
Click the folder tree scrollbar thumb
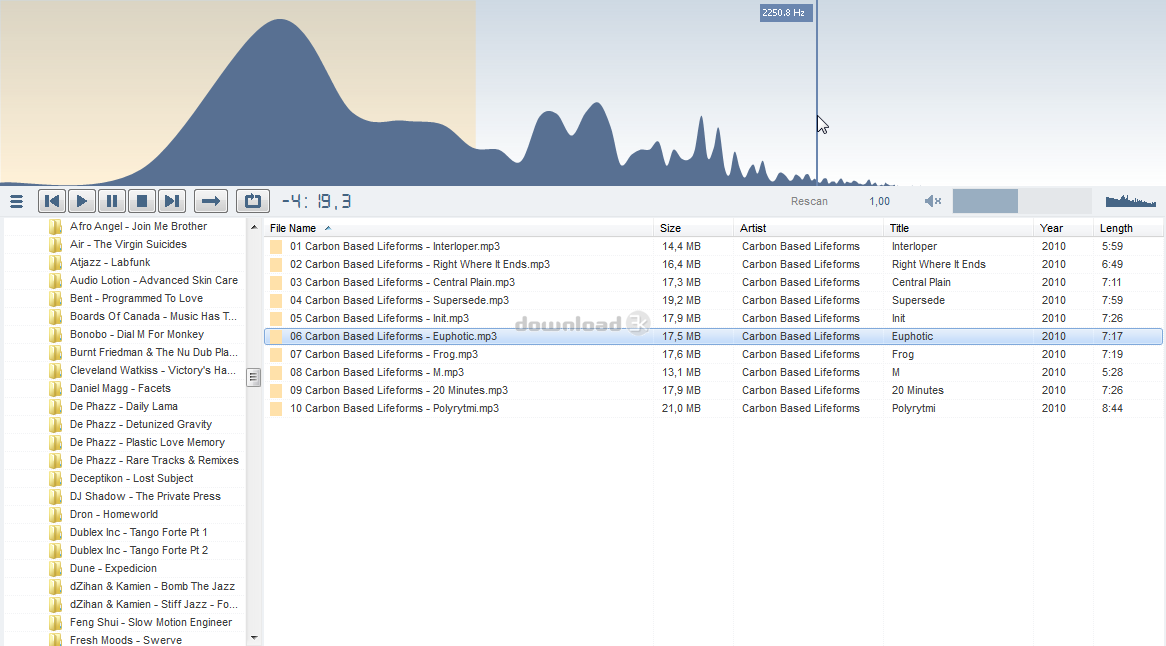pos(254,378)
